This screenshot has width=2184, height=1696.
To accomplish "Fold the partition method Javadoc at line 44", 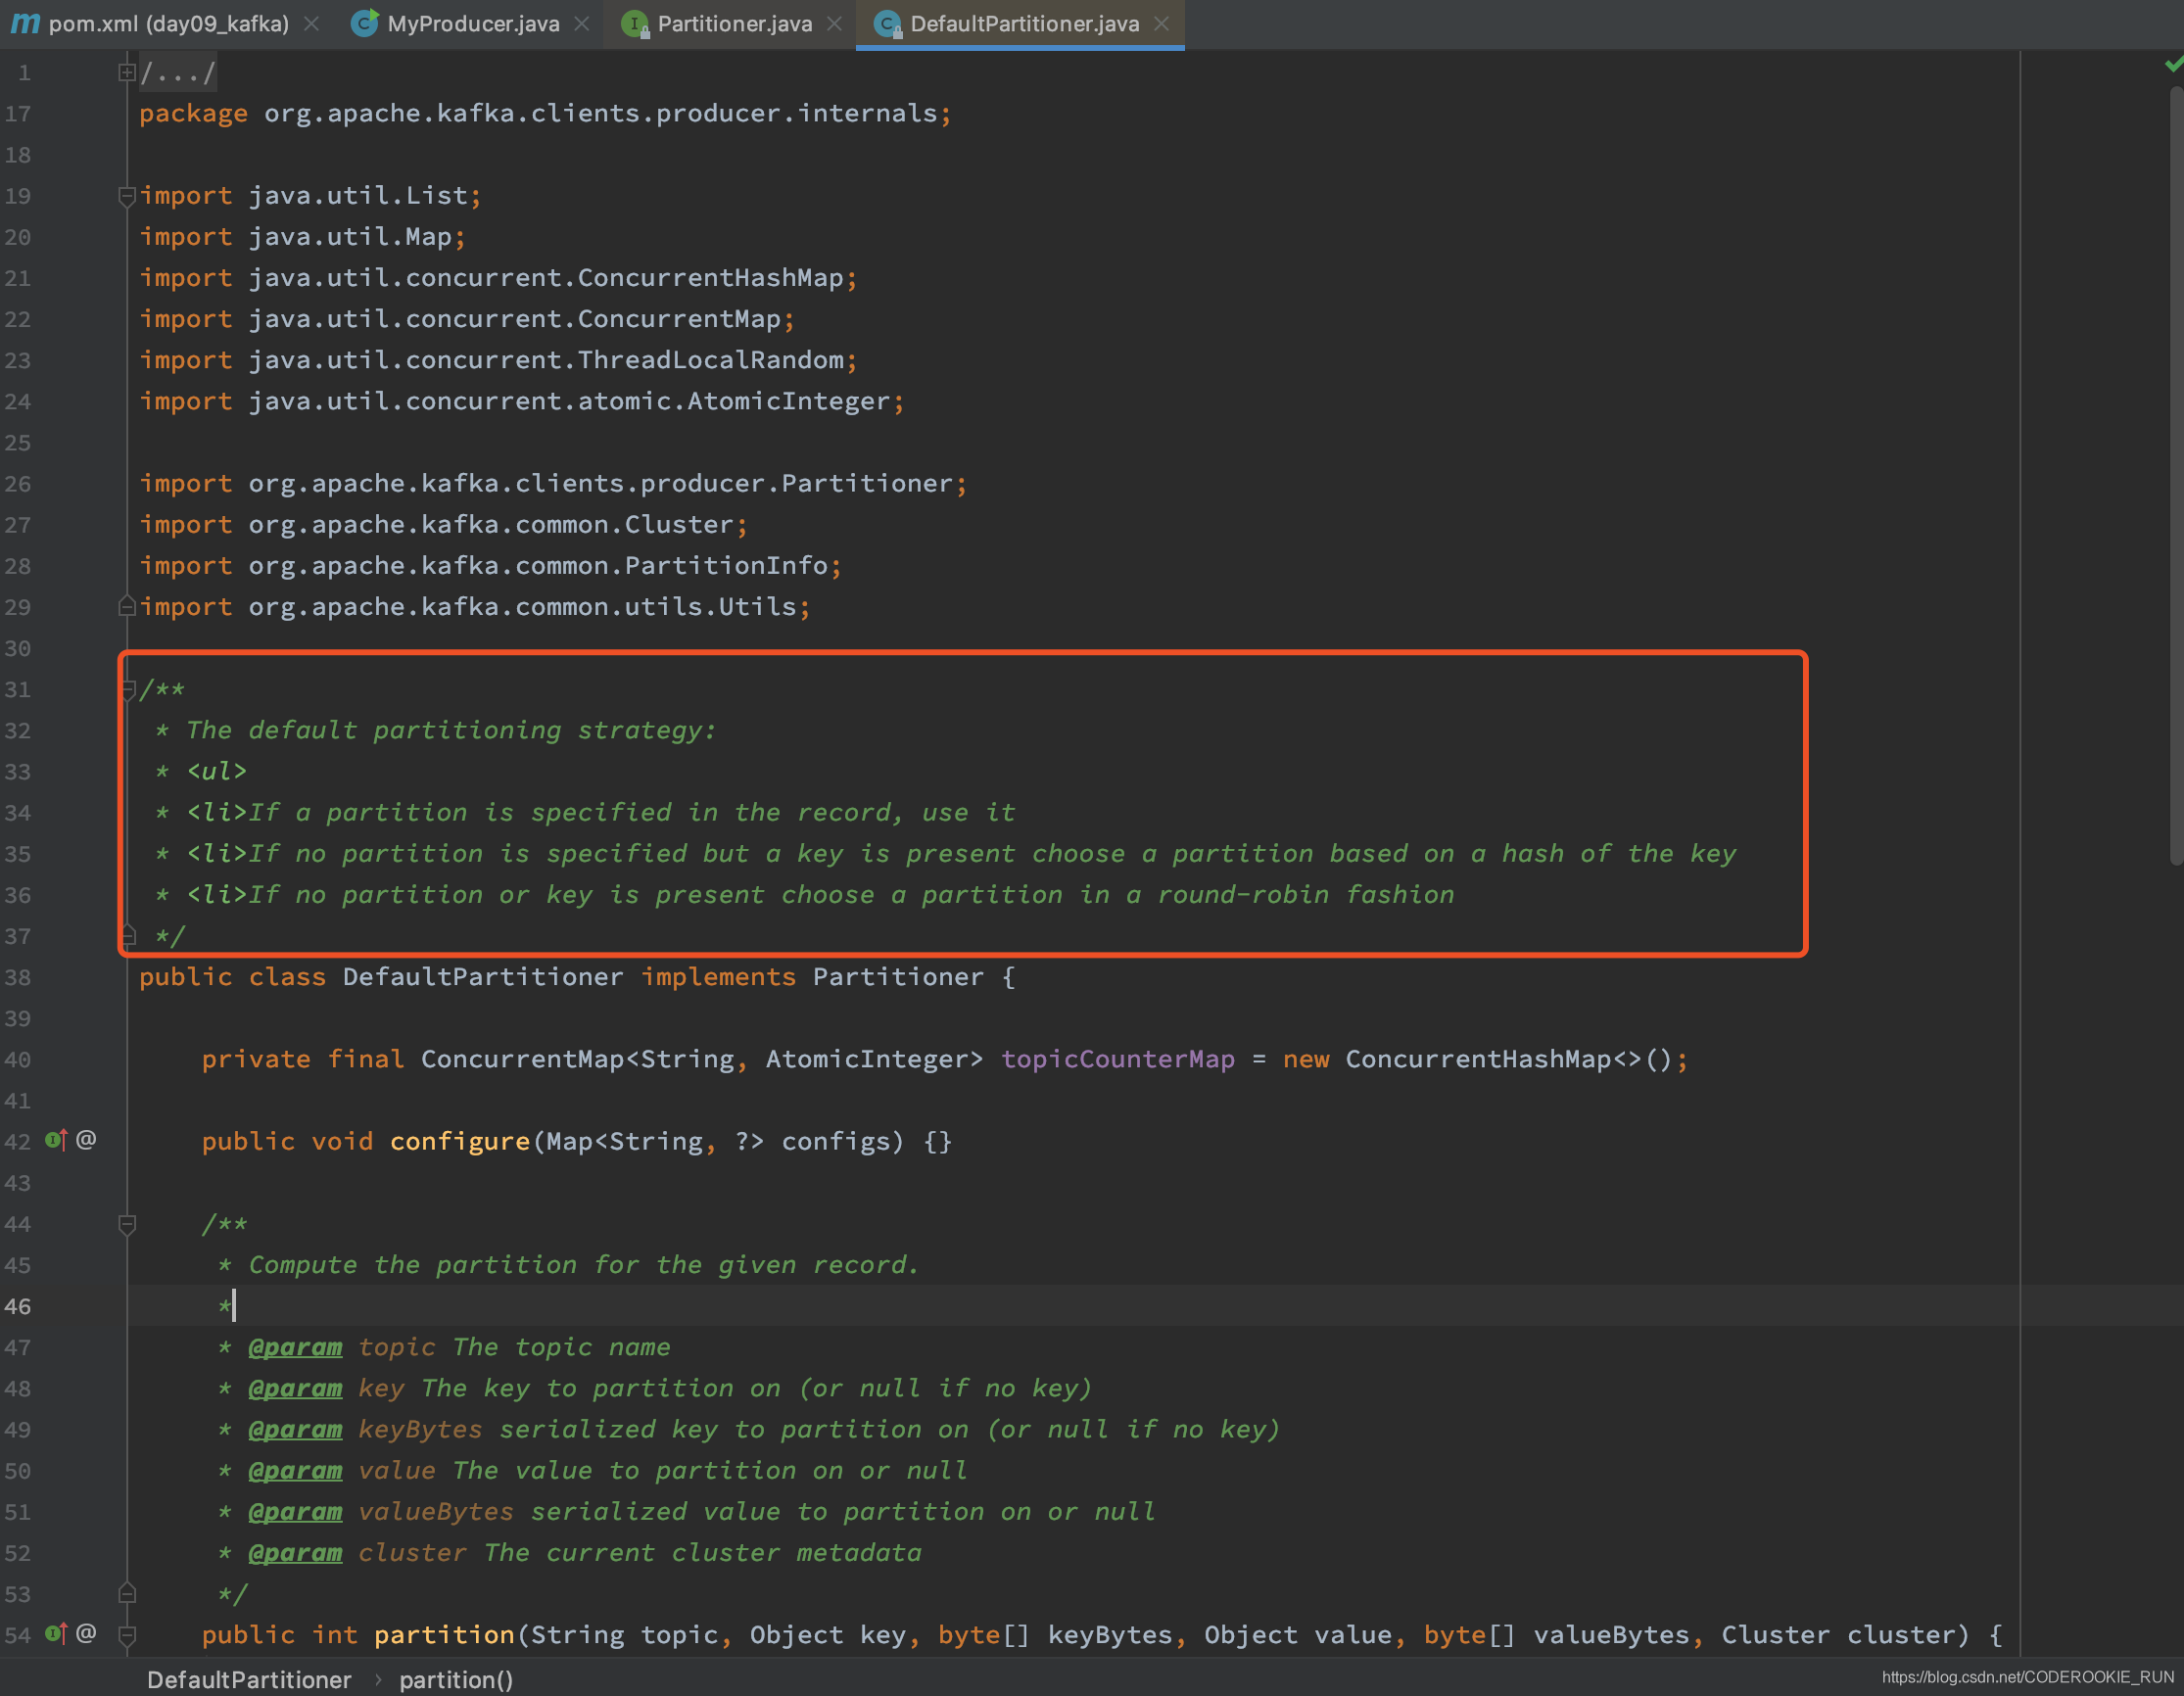I will tap(127, 1224).
